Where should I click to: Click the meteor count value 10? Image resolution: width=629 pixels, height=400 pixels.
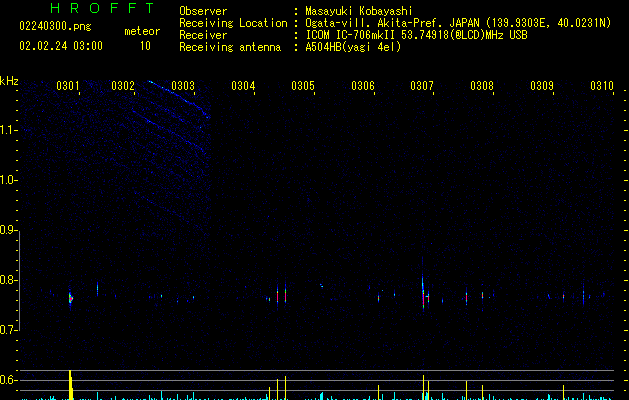tap(145, 46)
